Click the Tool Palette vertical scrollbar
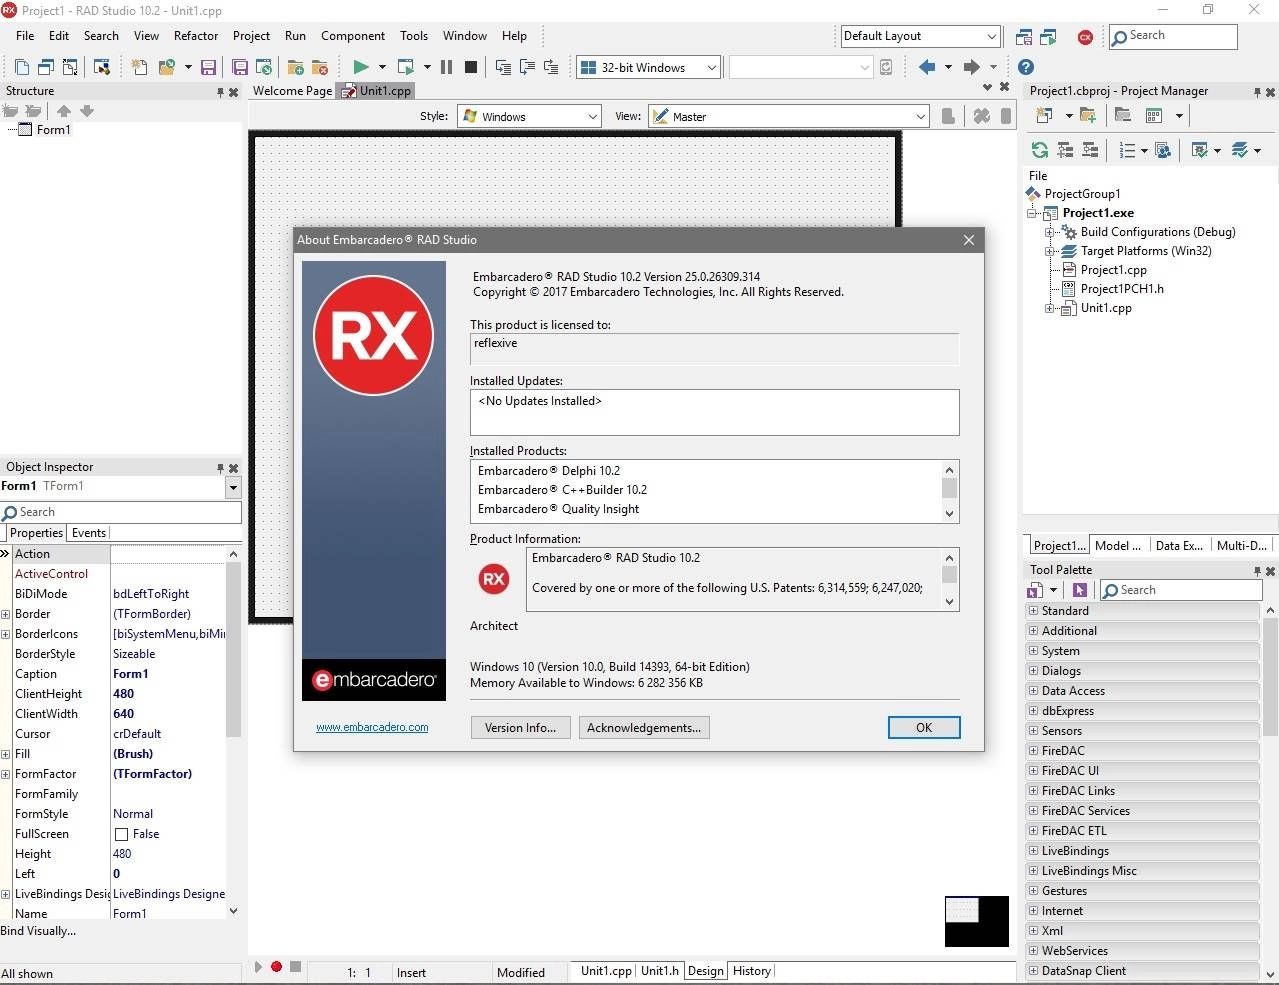Viewport: 1279px width, 985px height. tap(1271, 792)
